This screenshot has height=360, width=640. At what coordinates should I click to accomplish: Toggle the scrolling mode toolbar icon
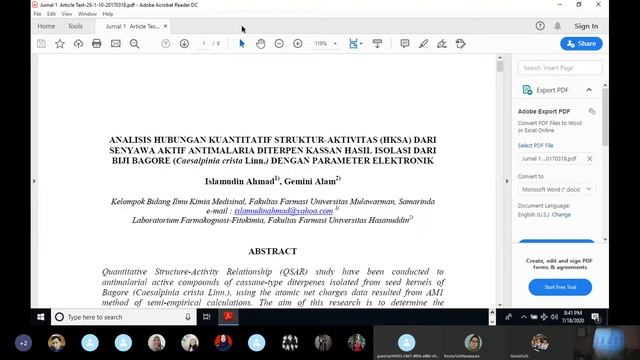(x=378, y=44)
